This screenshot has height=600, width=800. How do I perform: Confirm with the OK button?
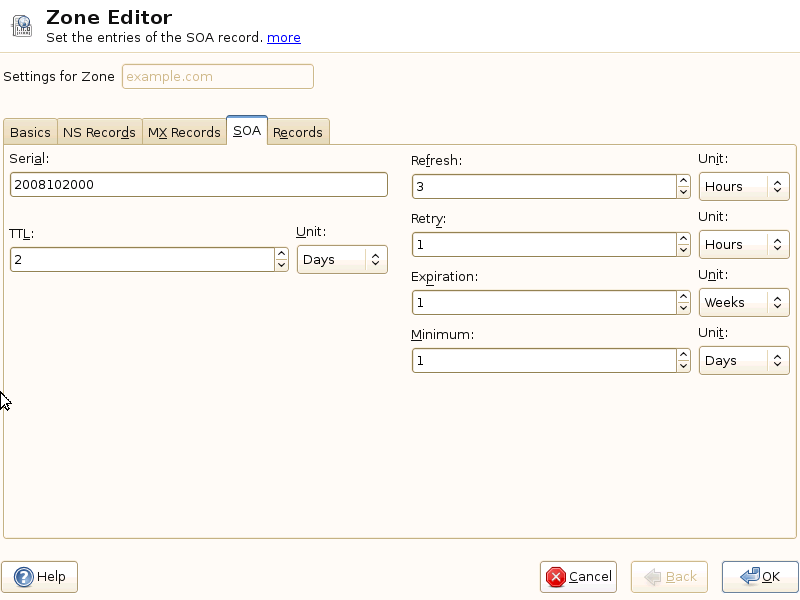coord(760,577)
